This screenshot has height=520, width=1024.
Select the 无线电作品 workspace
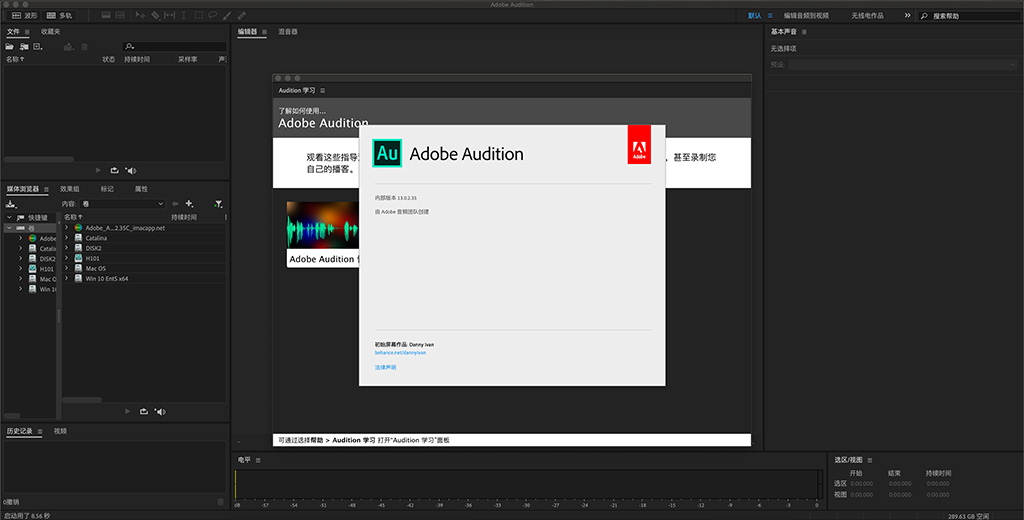[867, 15]
